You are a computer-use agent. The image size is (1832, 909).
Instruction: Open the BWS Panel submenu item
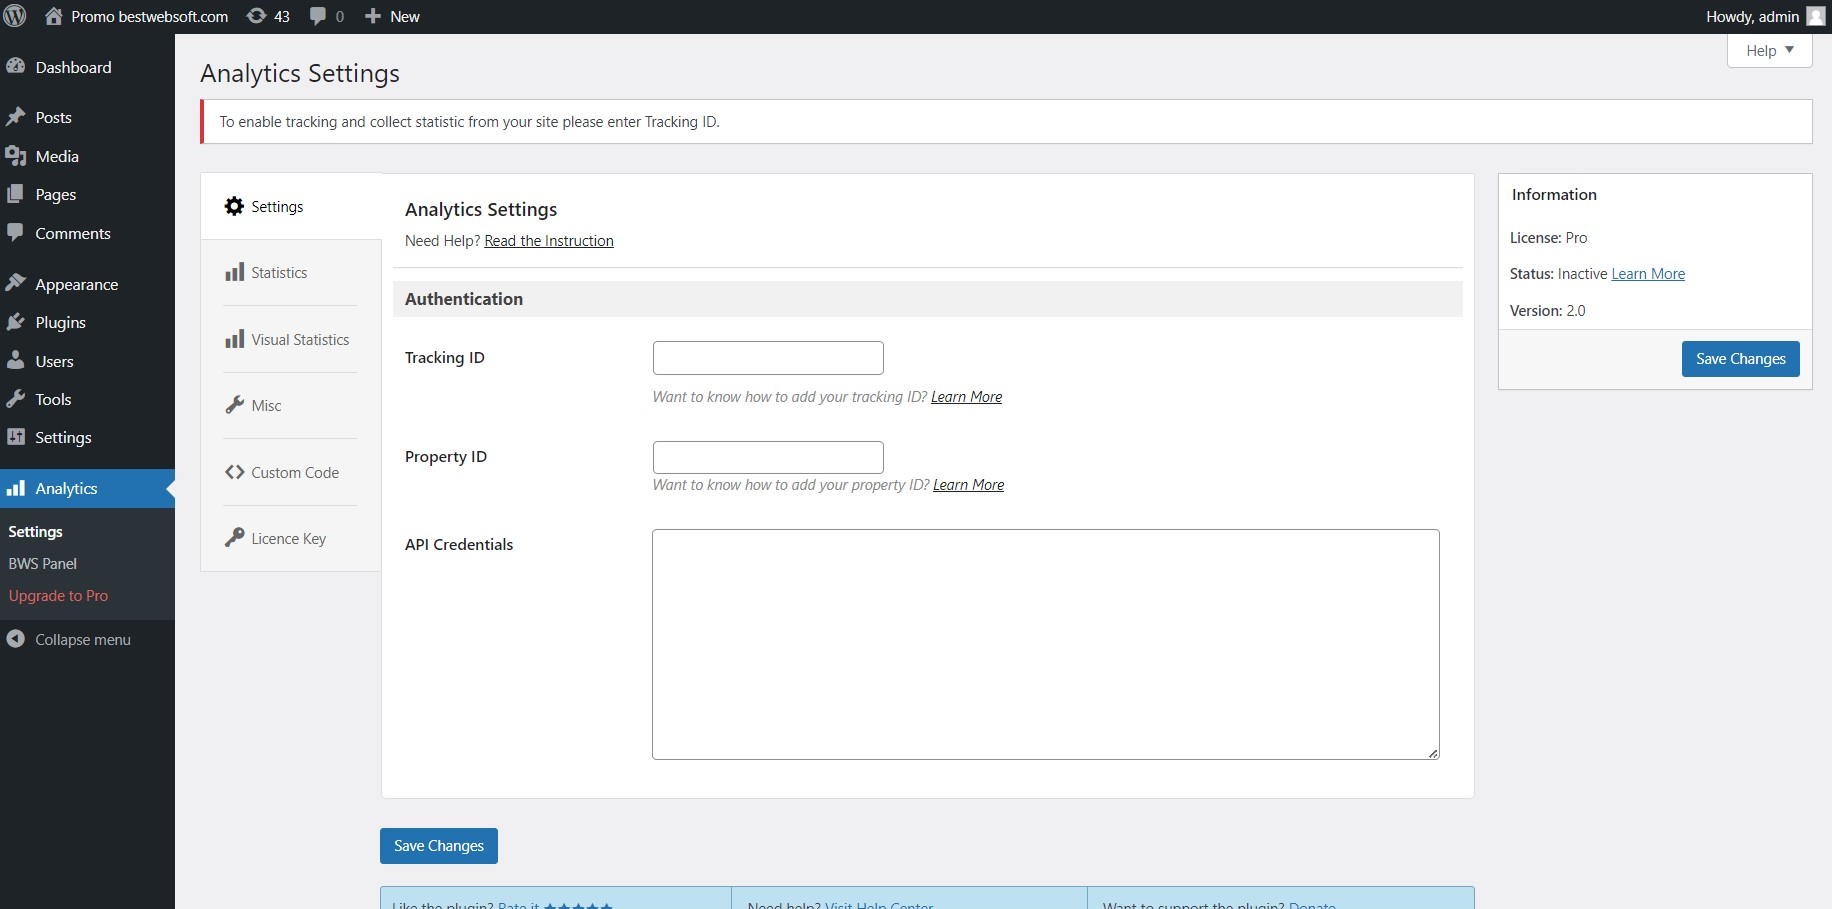[x=42, y=563]
